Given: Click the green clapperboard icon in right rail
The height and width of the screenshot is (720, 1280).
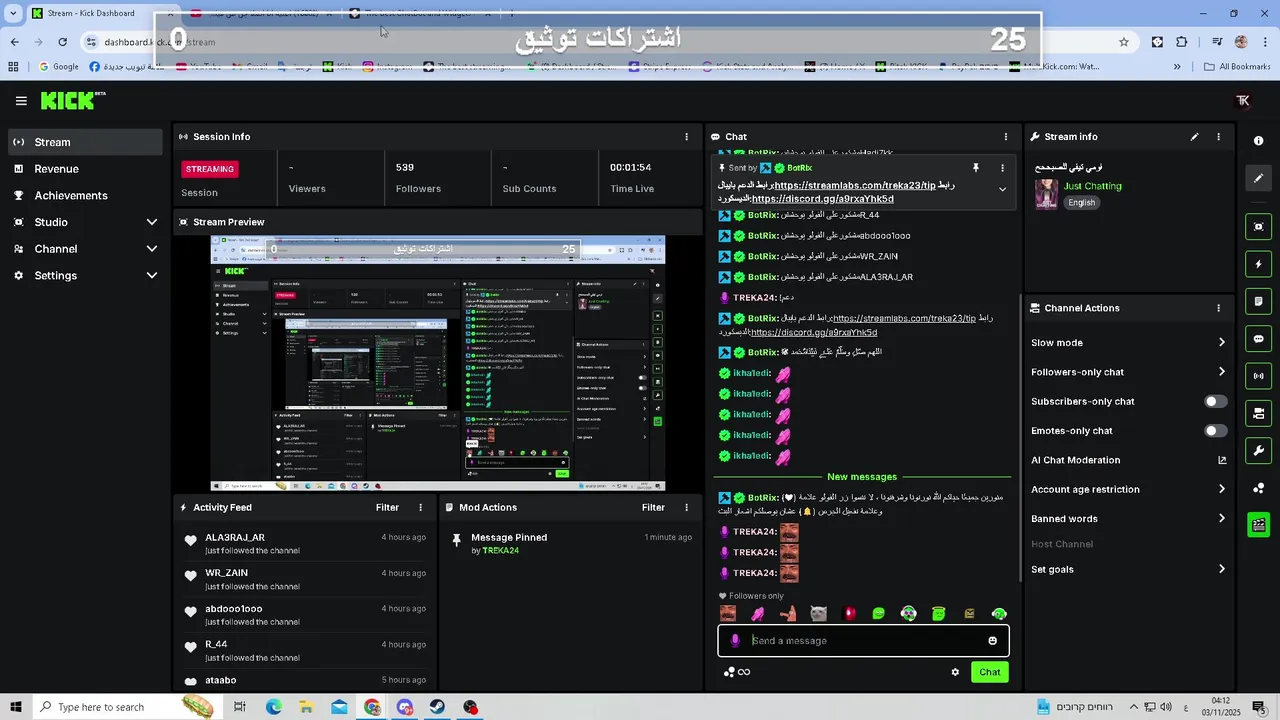Looking at the screenshot, I should point(1259,525).
